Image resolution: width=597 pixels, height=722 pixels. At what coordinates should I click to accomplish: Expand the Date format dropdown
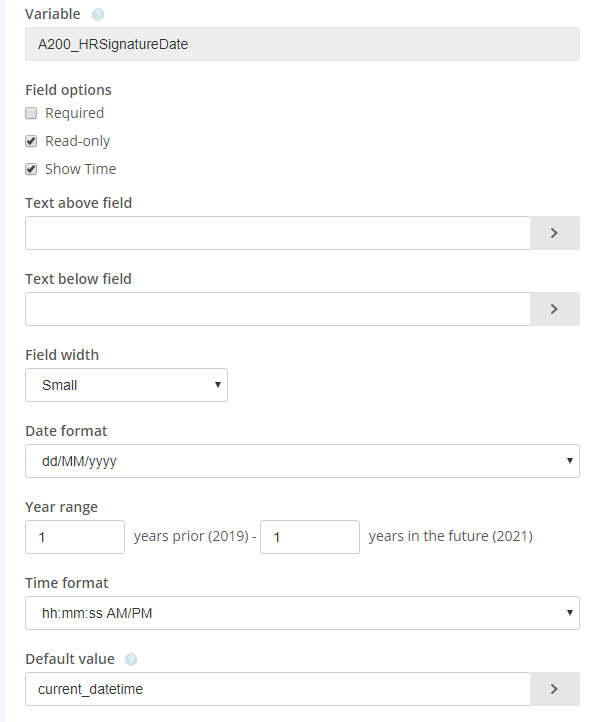(x=302, y=461)
